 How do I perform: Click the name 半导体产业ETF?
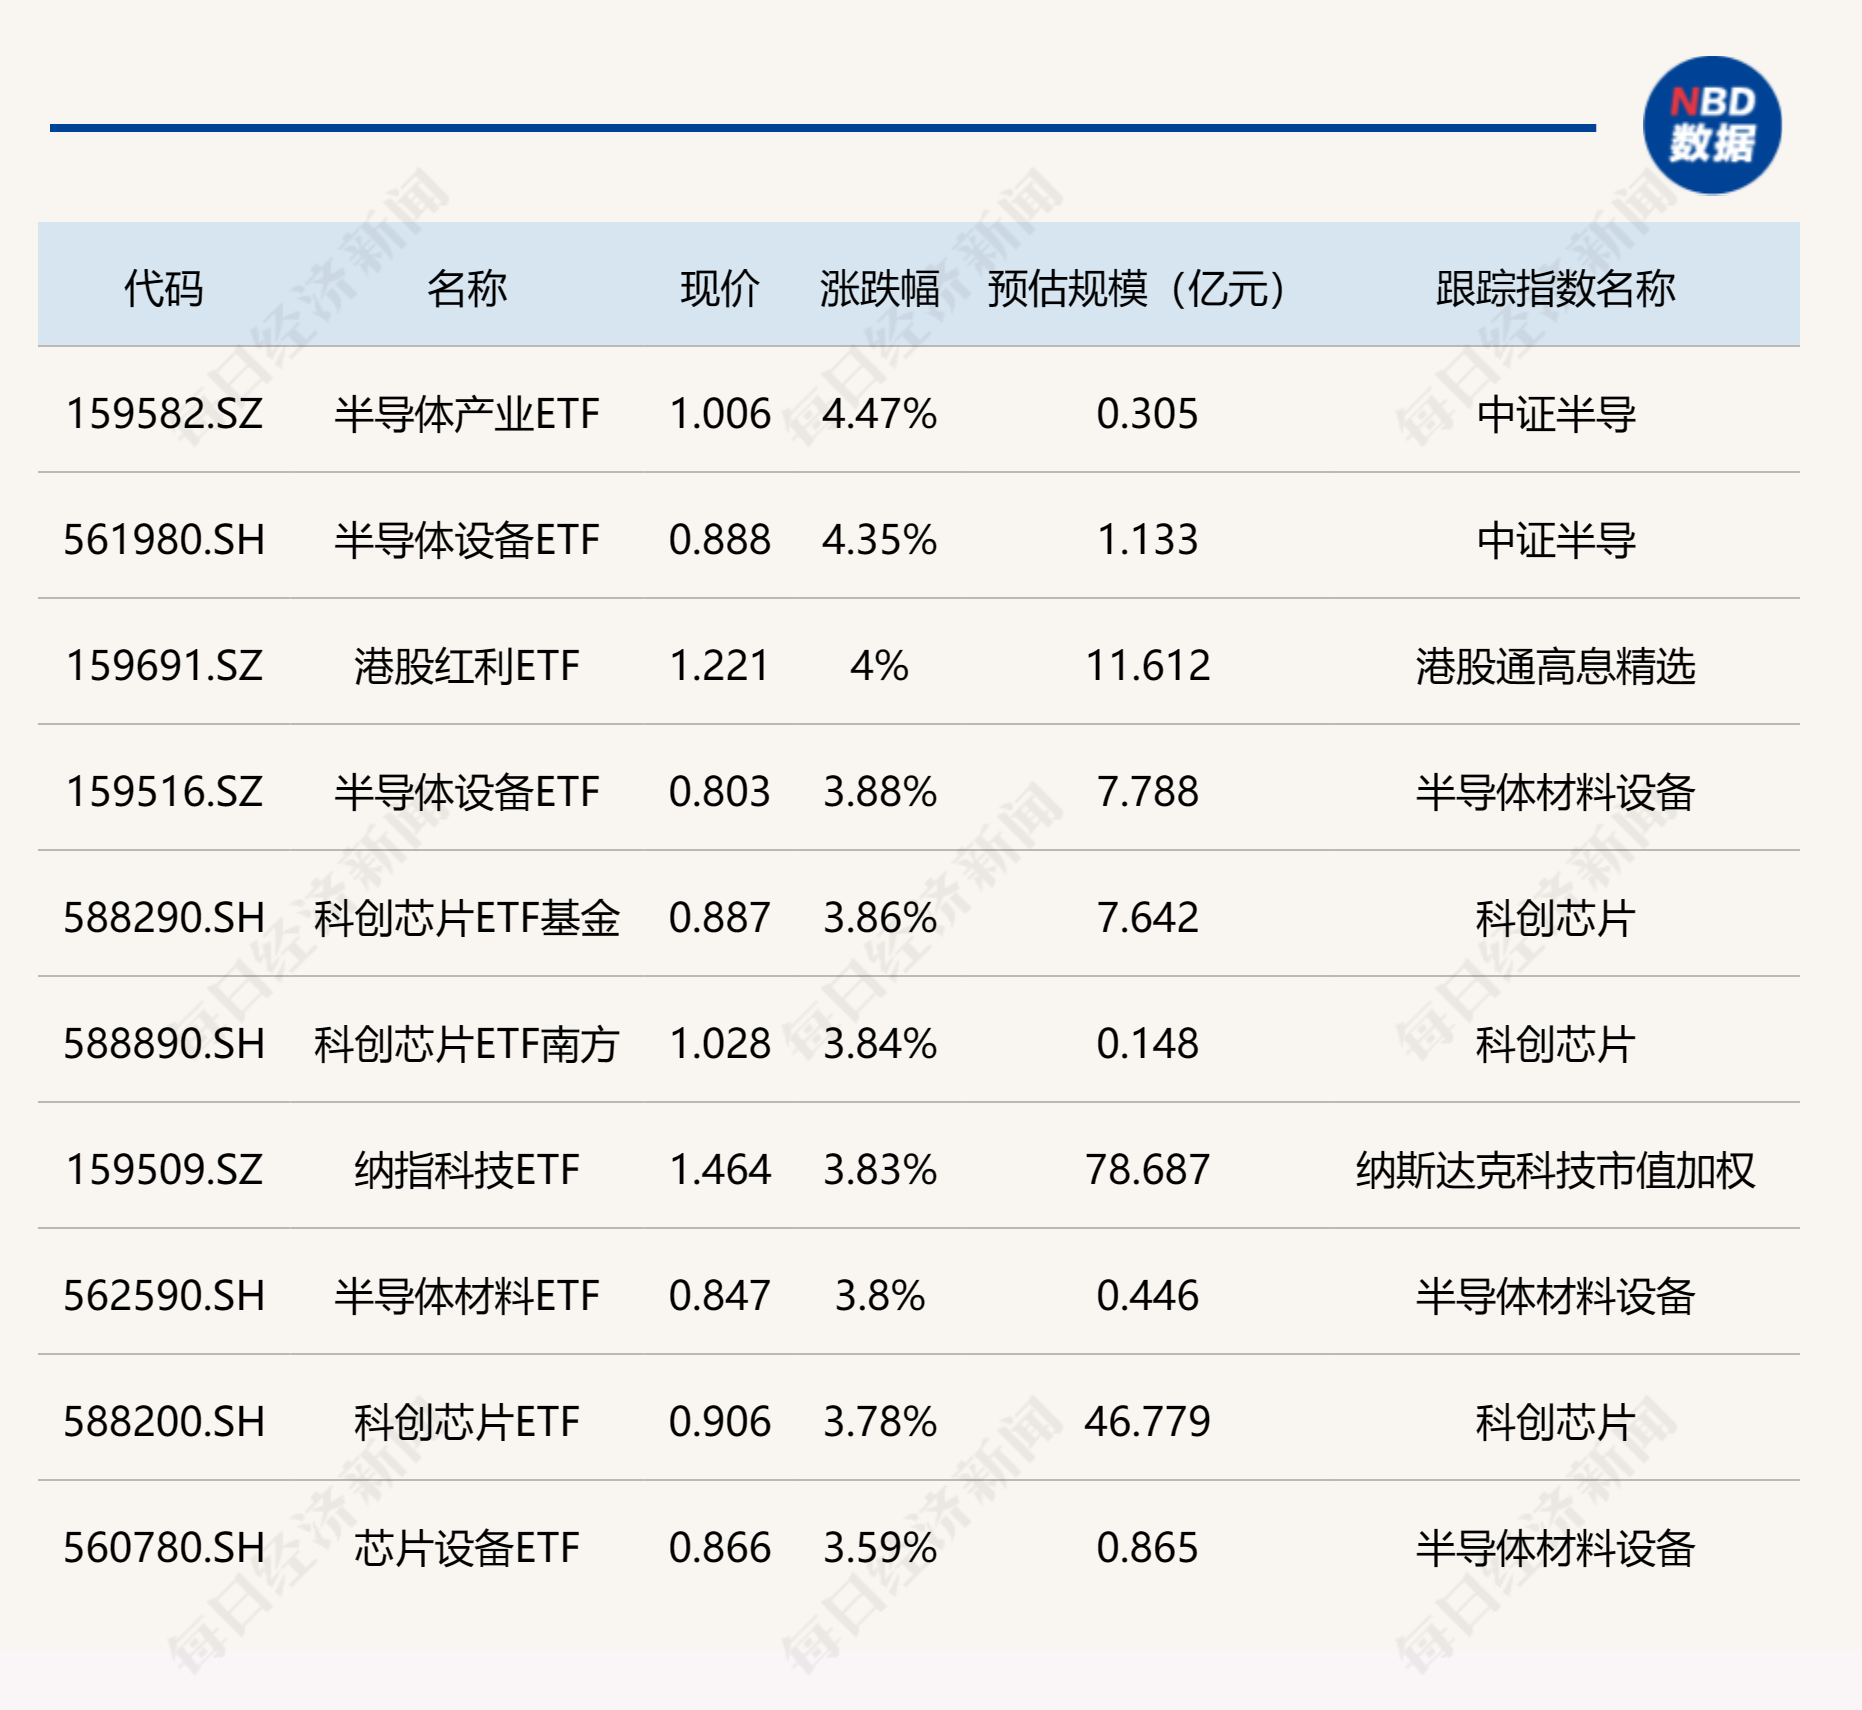tap(467, 414)
